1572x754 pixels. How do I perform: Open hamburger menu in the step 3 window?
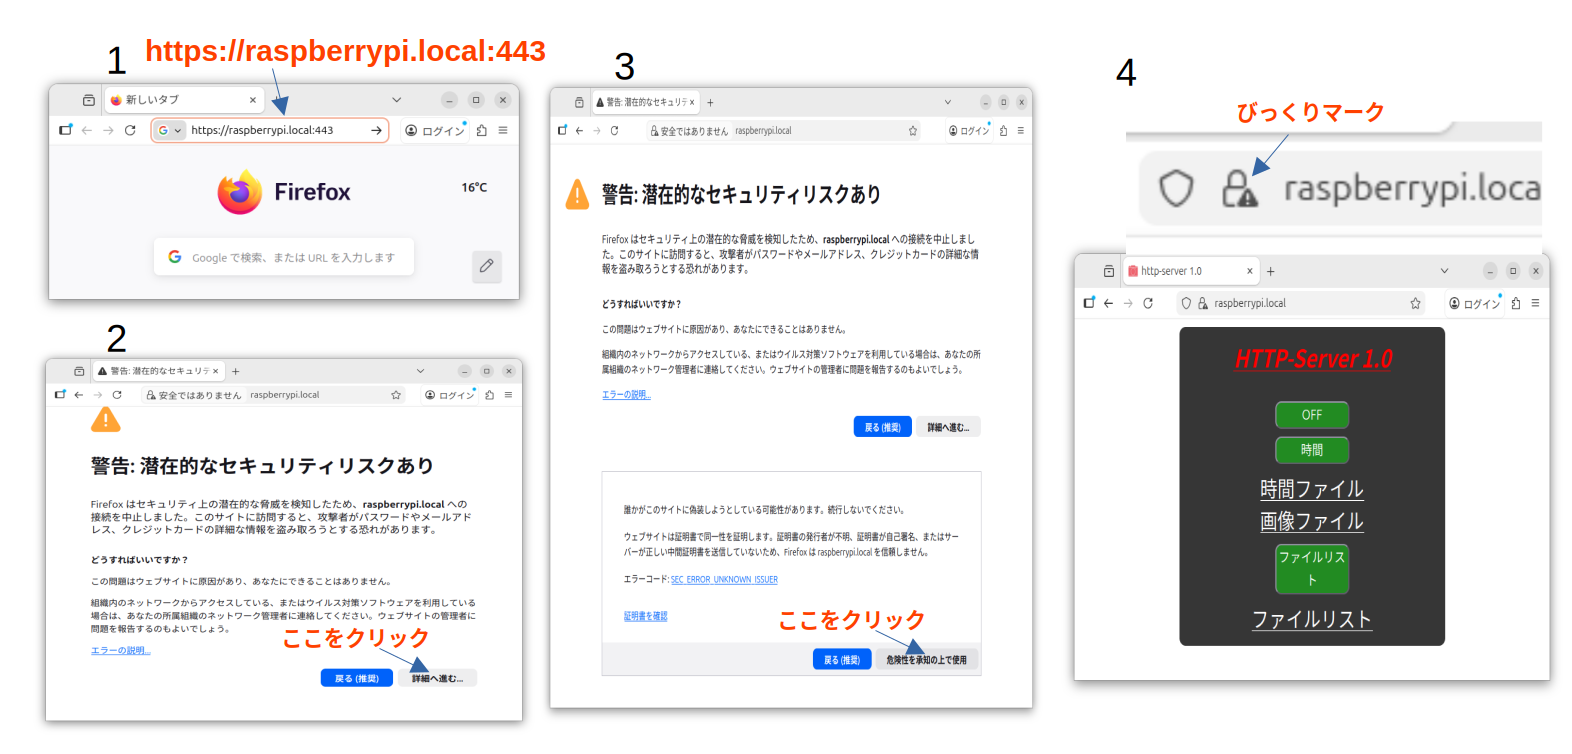tap(1020, 130)
